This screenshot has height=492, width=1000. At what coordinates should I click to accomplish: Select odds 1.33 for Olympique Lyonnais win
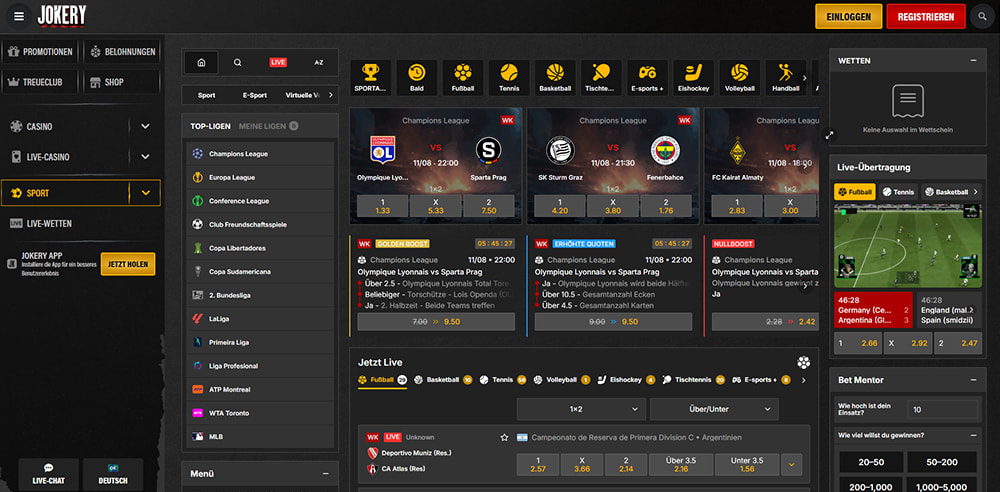point(383,206)
